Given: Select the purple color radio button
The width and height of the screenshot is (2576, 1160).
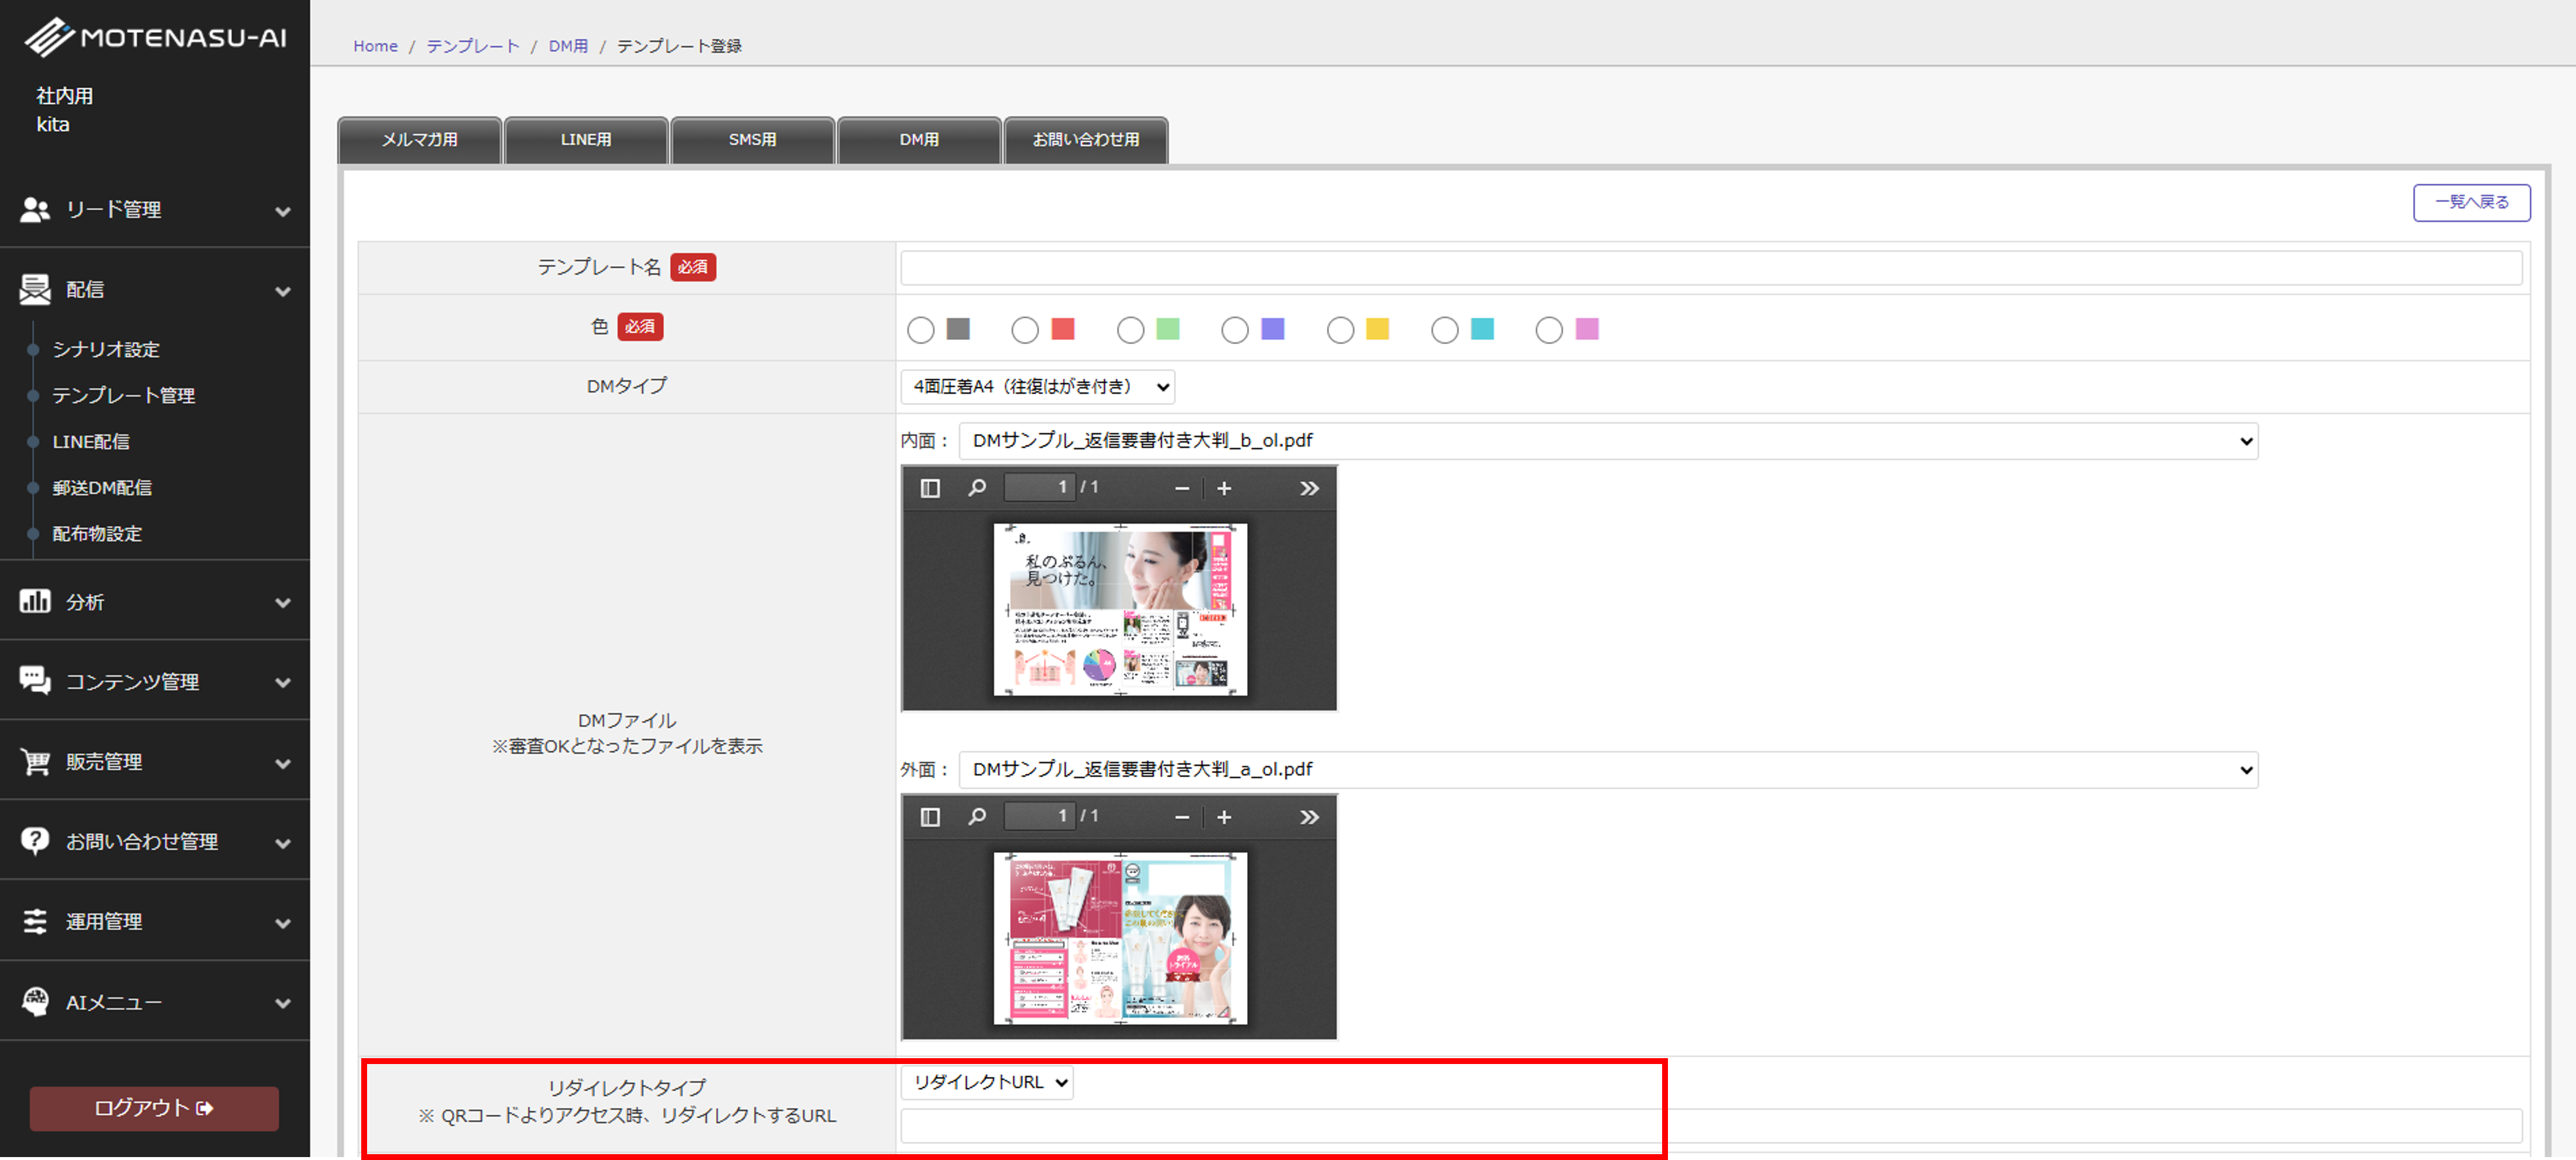Looking at the screenshot, I should click(1235, 330).
